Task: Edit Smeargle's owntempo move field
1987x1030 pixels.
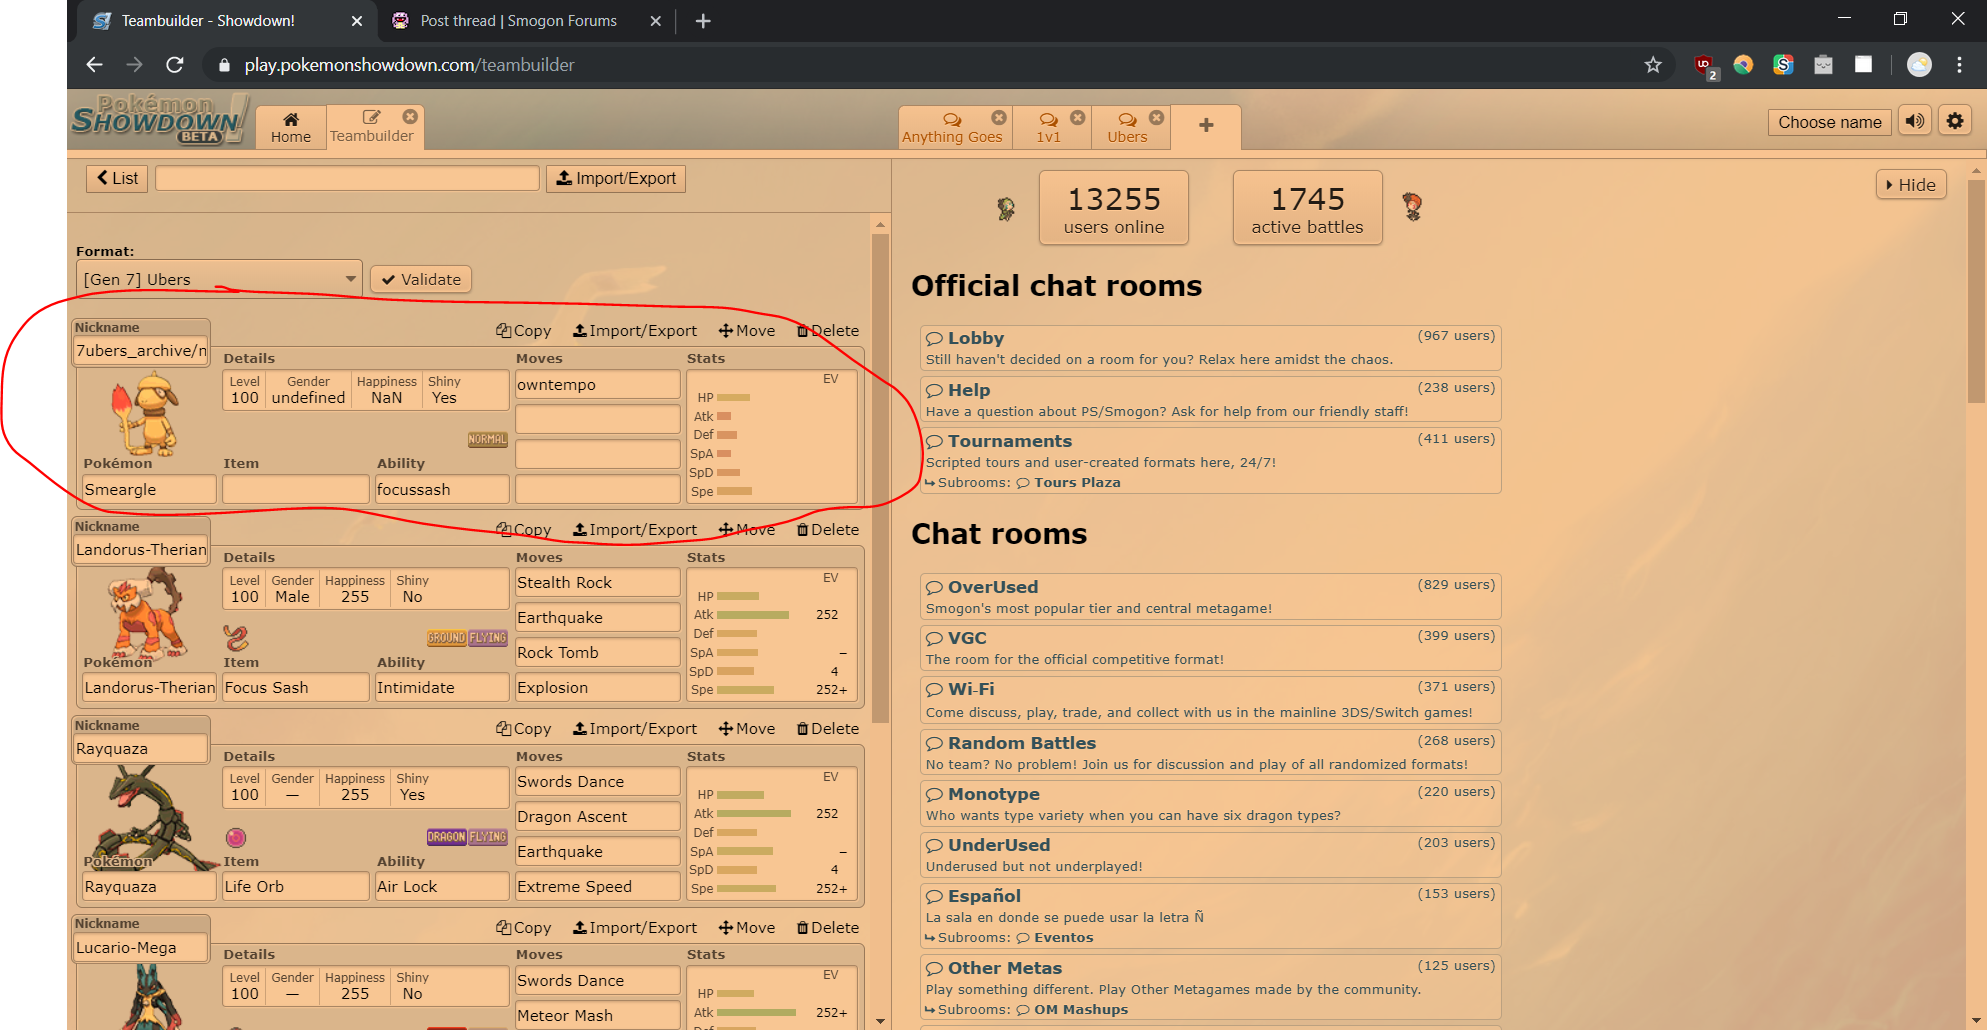Action: click(x=598, y=385)
